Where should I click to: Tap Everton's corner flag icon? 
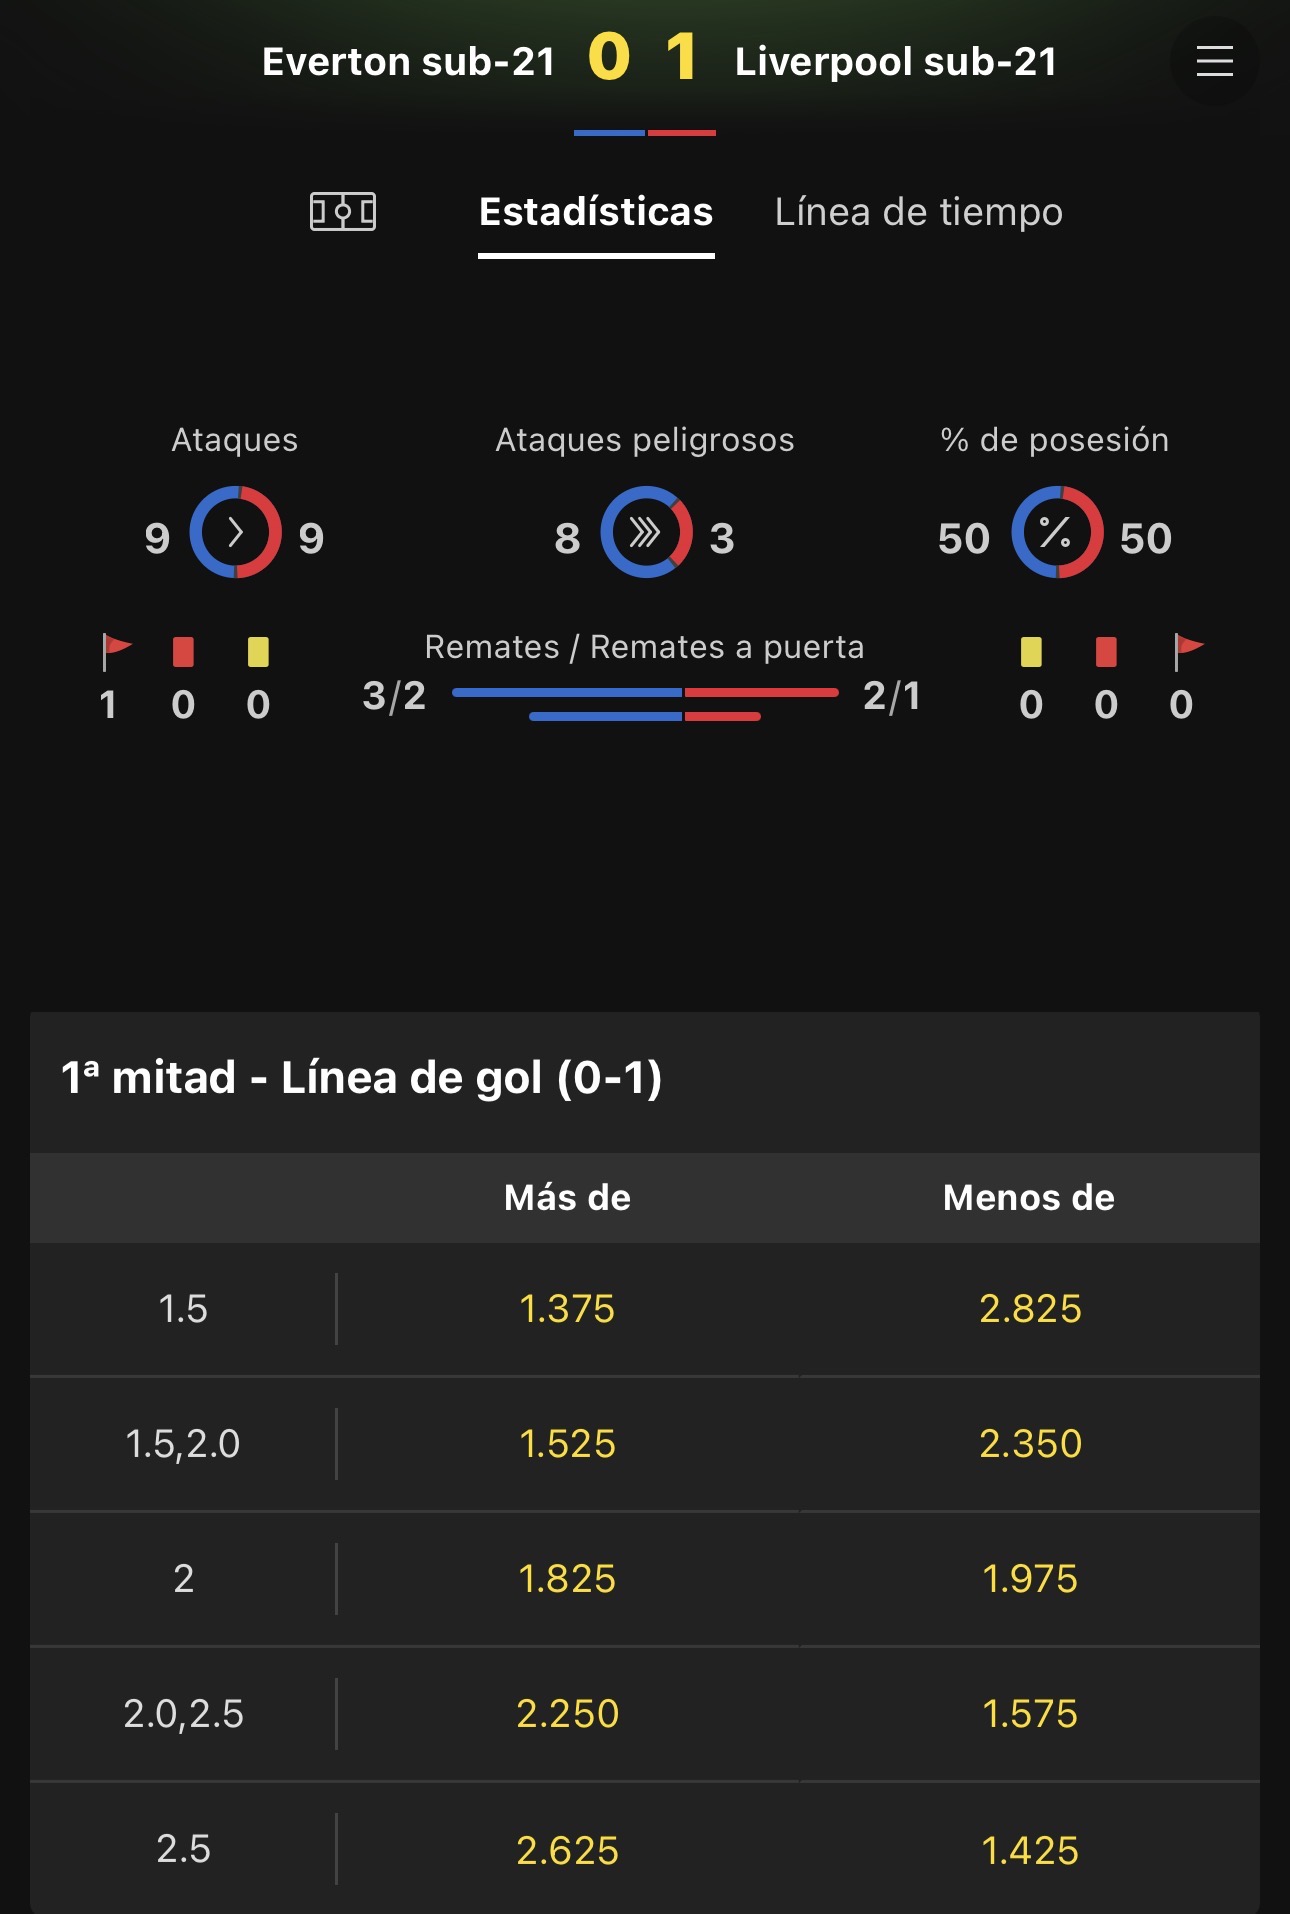pyautogui.click(x=116, y=652)
